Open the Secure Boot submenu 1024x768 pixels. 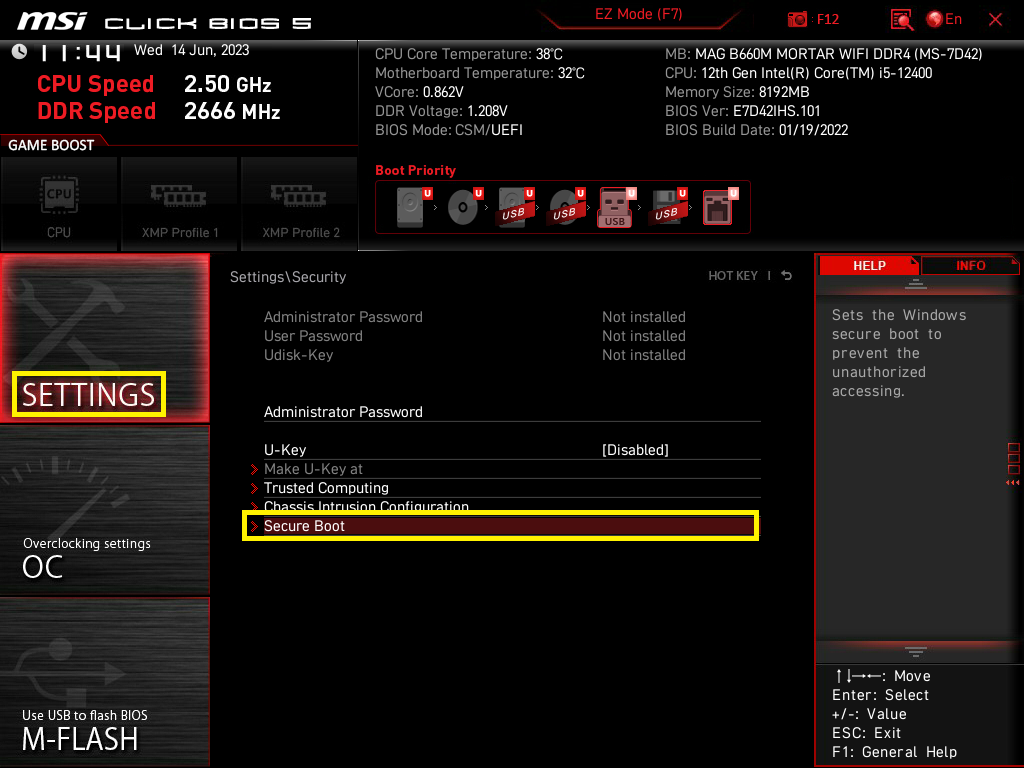[500, 526]
